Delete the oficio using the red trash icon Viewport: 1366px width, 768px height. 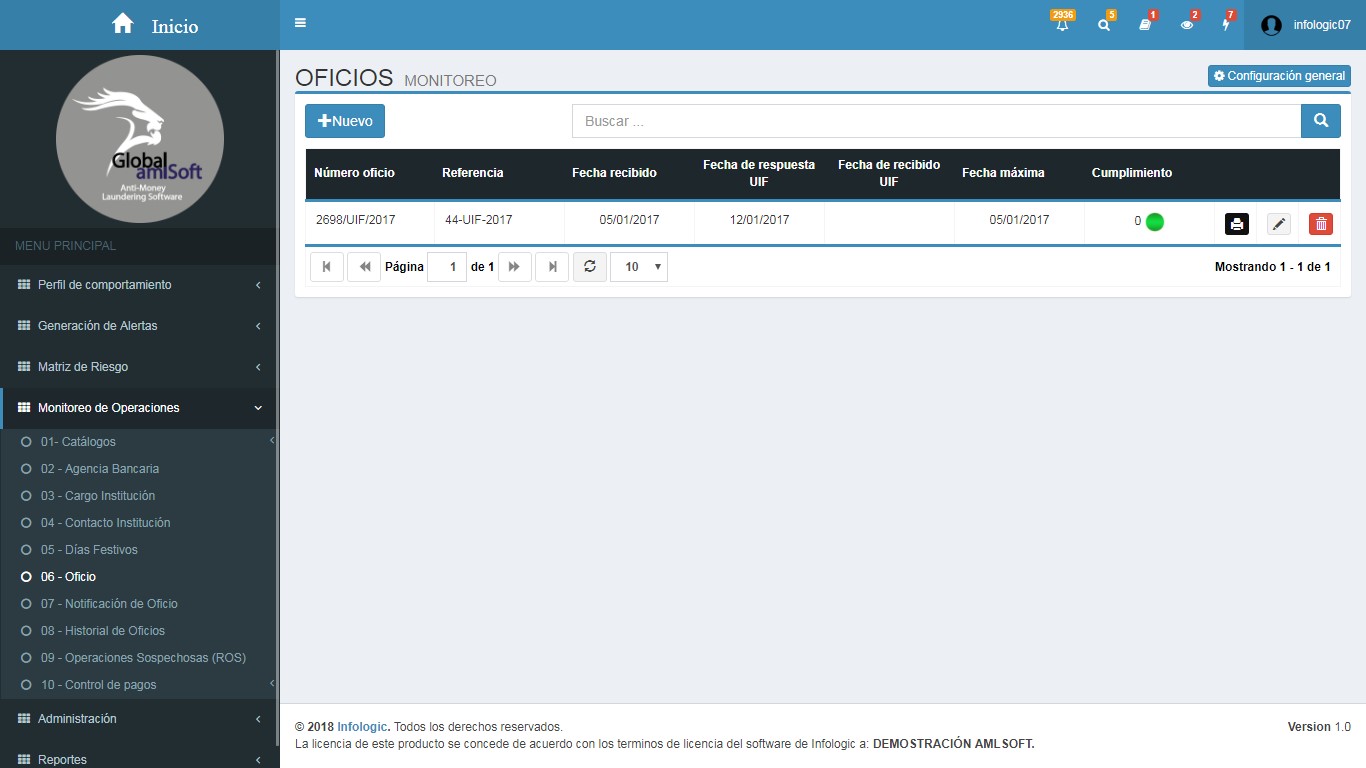1321,224
